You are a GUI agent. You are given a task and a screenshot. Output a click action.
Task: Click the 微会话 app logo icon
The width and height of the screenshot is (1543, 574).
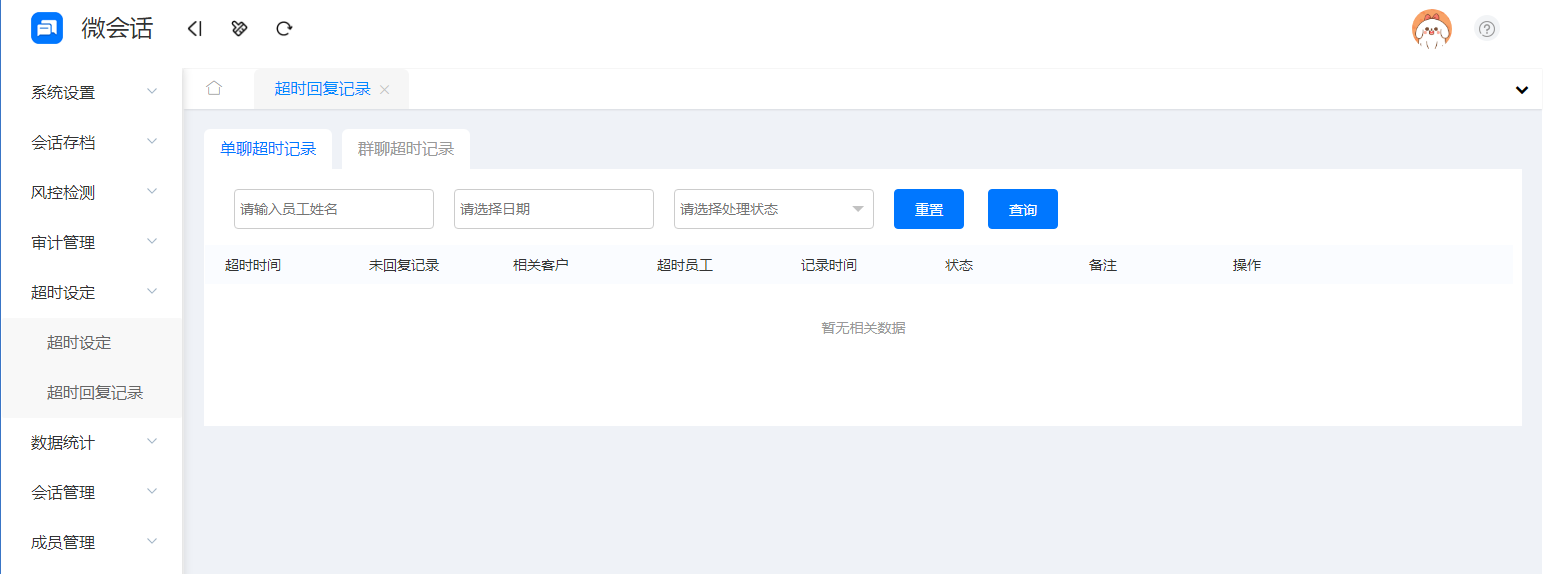[x=47, y=28]
